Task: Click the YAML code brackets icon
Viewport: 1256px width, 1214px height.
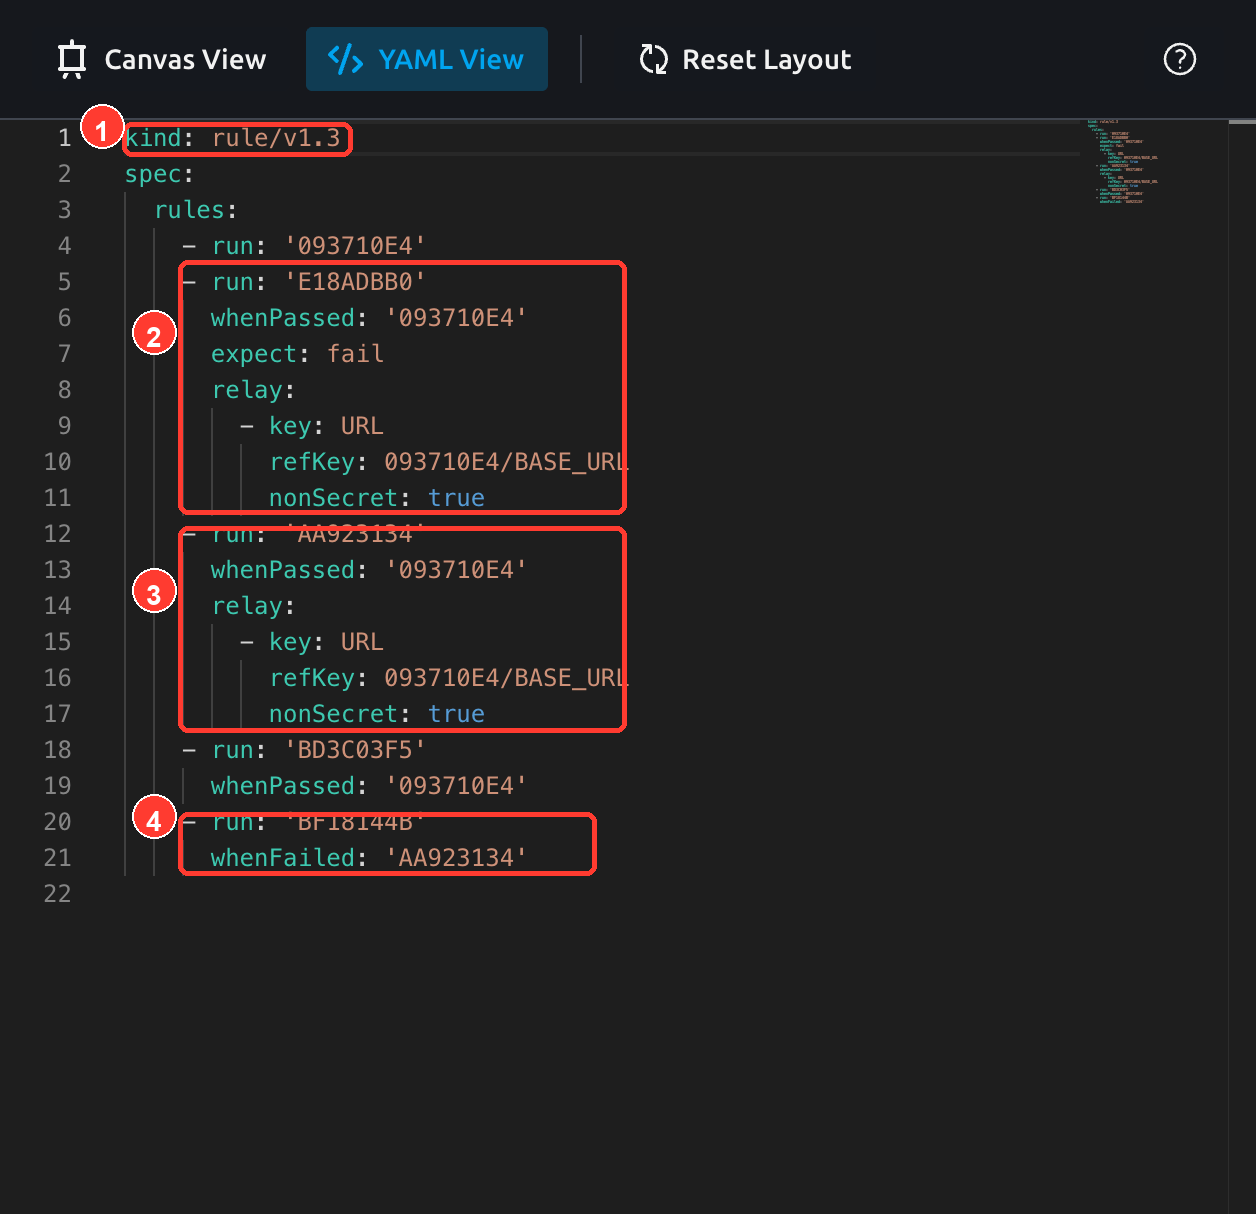Action: point(346,59)
